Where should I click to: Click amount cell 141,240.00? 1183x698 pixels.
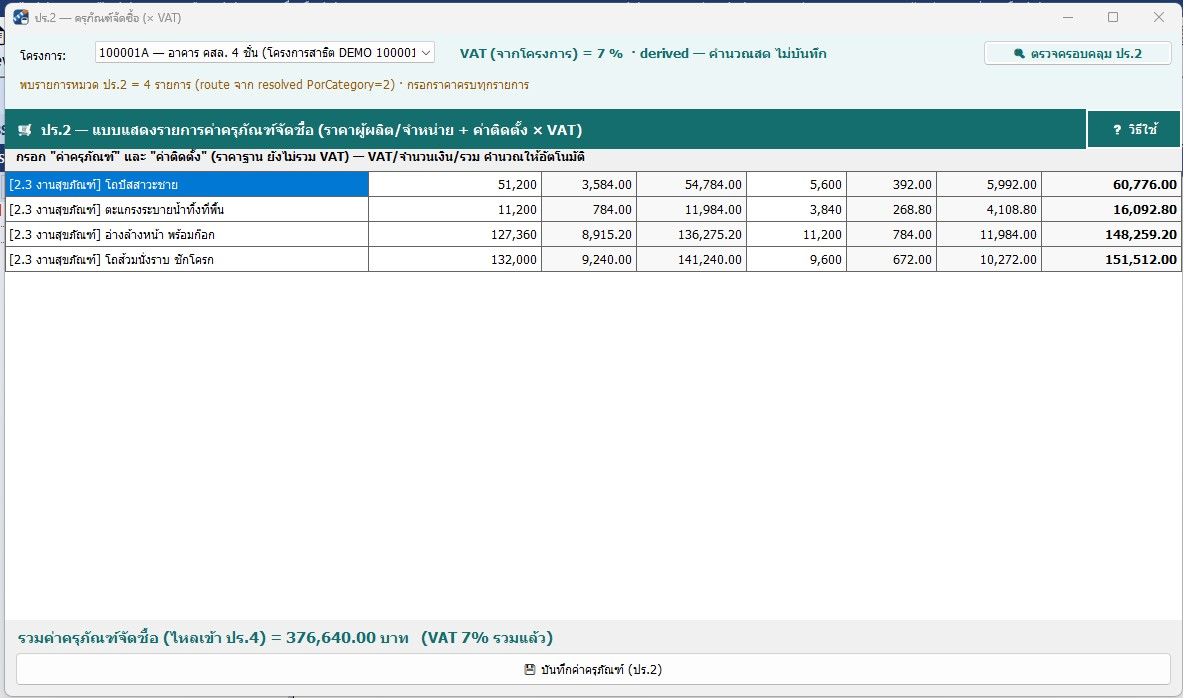click(x=692, y=259)
